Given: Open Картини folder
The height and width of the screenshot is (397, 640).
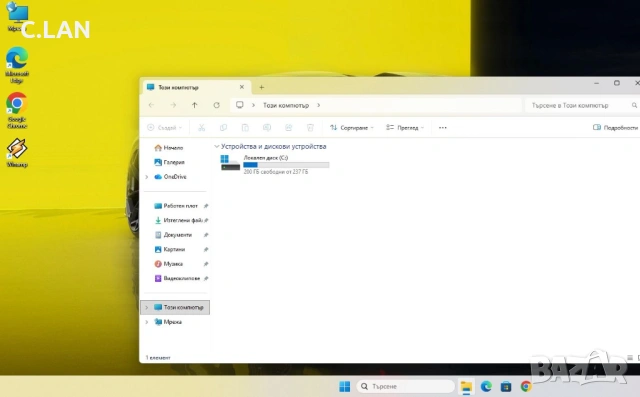Looking at the screenshot, I should tap(170, 249).
